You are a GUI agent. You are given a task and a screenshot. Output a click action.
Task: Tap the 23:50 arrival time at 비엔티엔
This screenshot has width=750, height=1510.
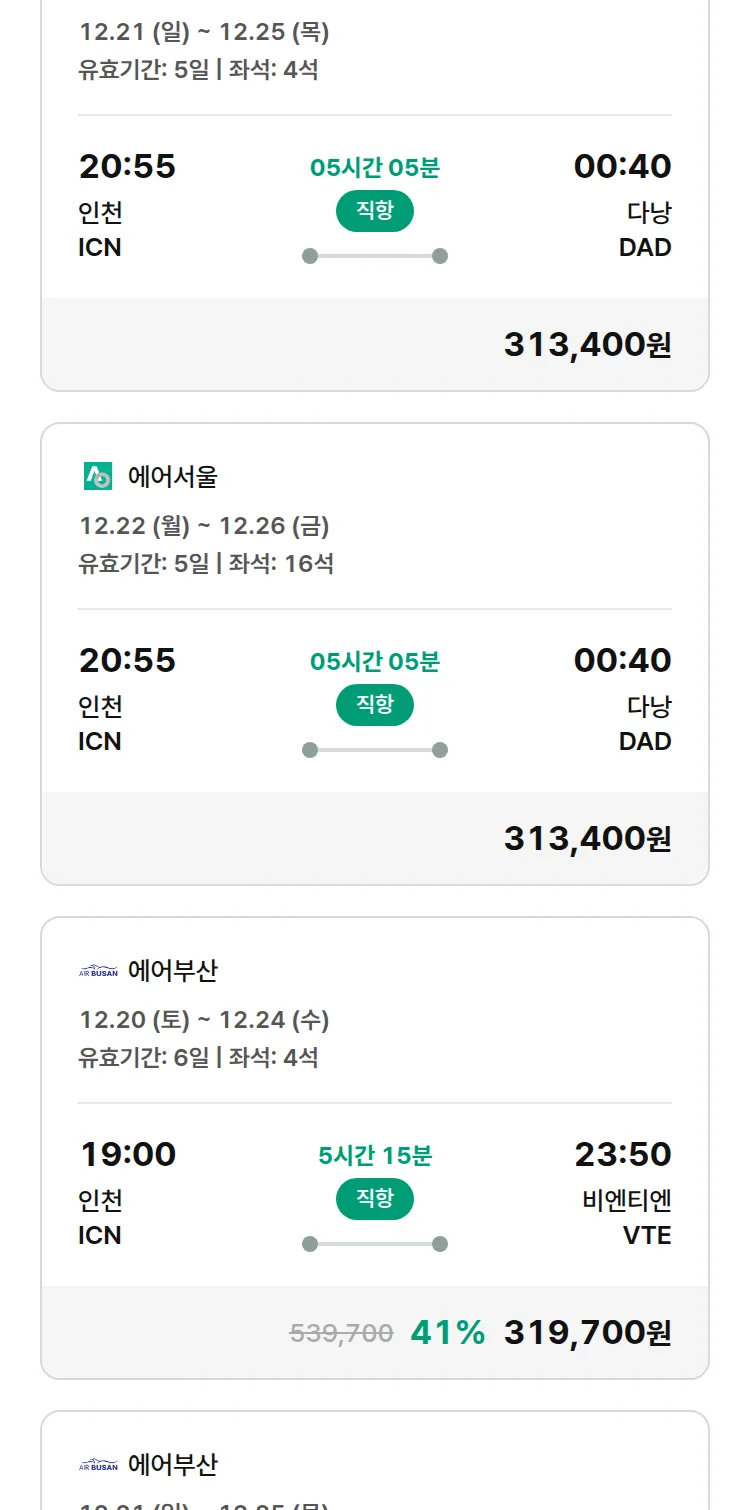(622, 1154)
